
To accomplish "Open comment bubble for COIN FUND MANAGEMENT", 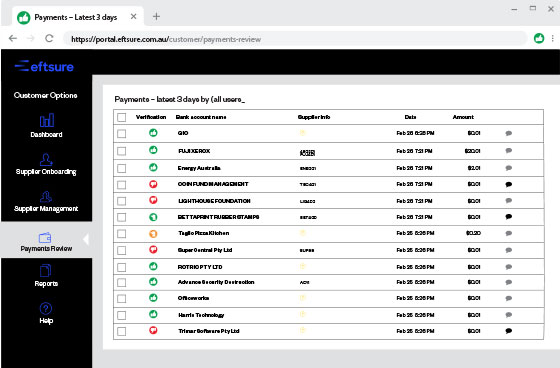I will [509, 184].
